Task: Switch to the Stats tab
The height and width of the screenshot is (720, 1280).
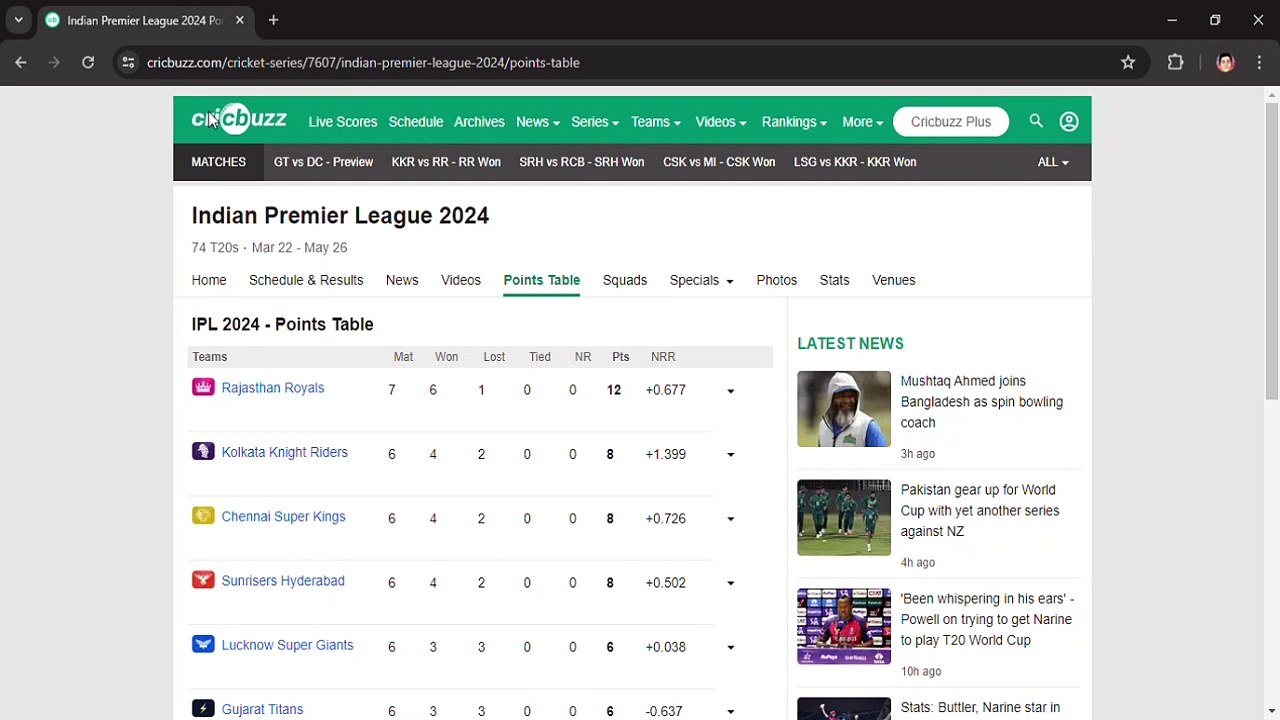Action: point(834,280)
